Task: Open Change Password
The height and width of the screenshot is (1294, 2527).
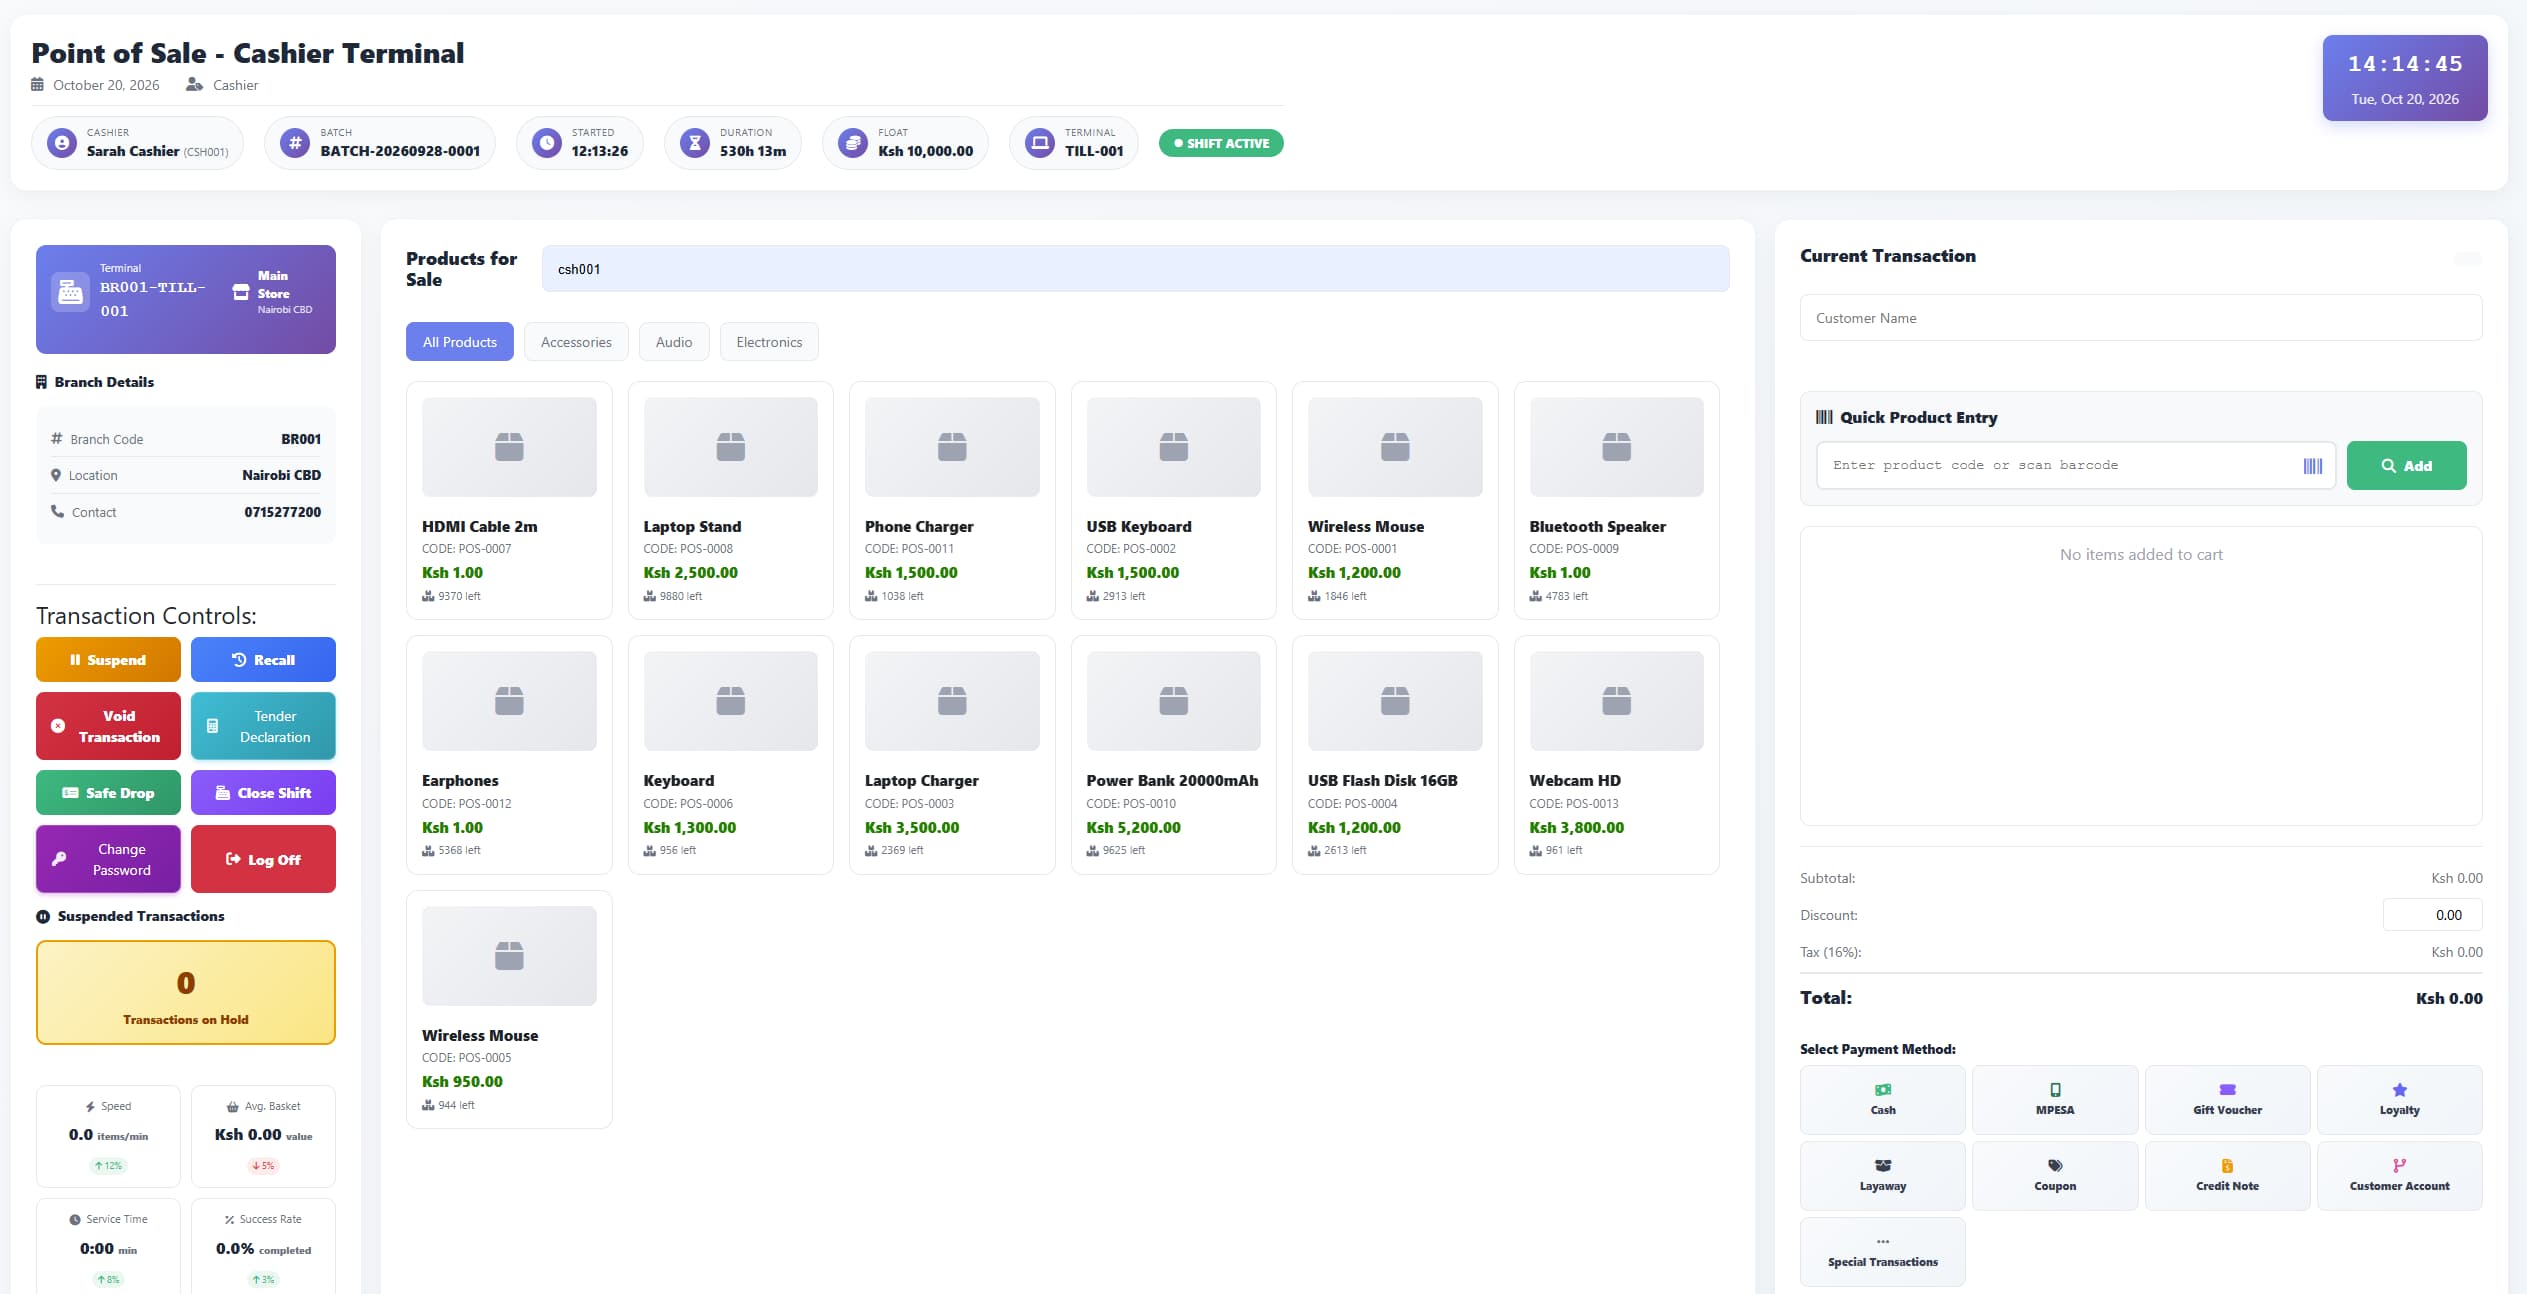Action: pyautogui.click(x=108, y=859)
